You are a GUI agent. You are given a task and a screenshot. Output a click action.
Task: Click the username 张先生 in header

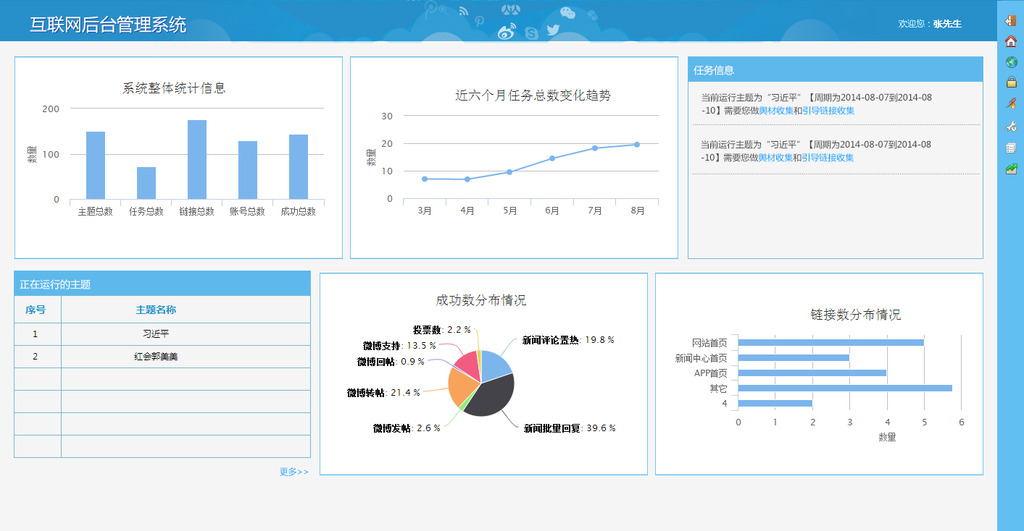(947, 24)
